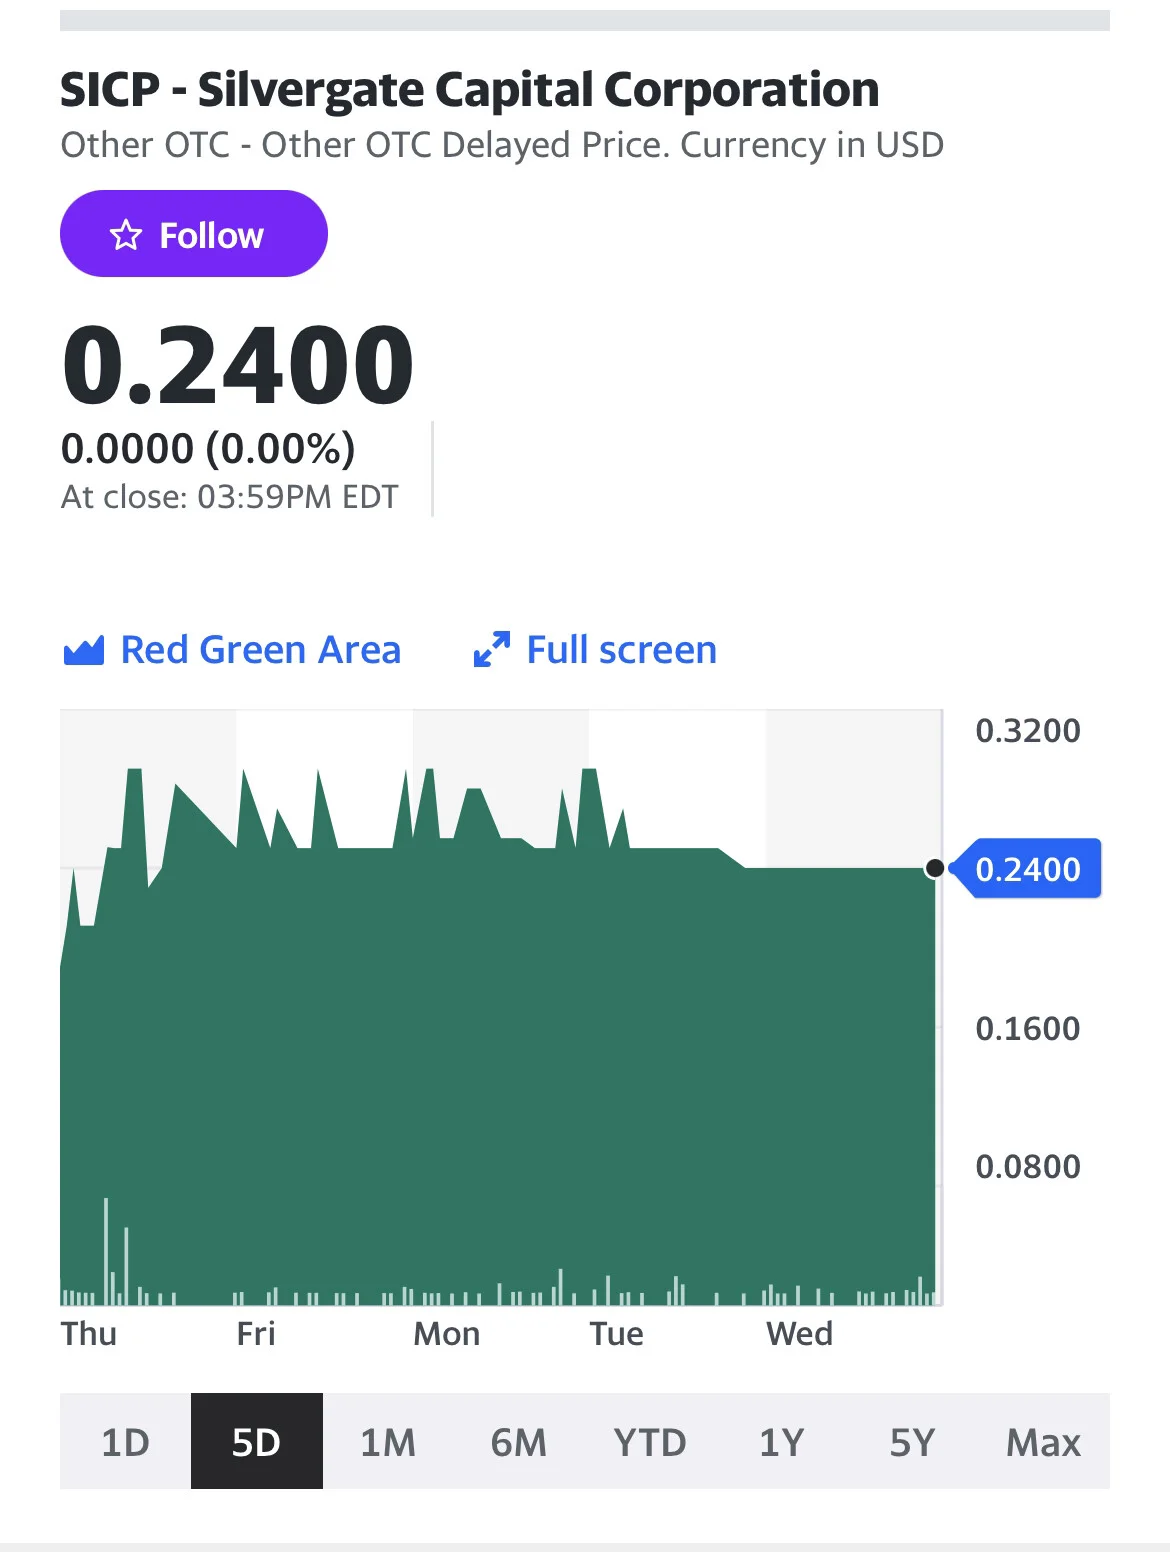Click the At close: 03:59PM EDT timestamp
This screenshot has width=1170, height=1552.
(x=230, y=497)
